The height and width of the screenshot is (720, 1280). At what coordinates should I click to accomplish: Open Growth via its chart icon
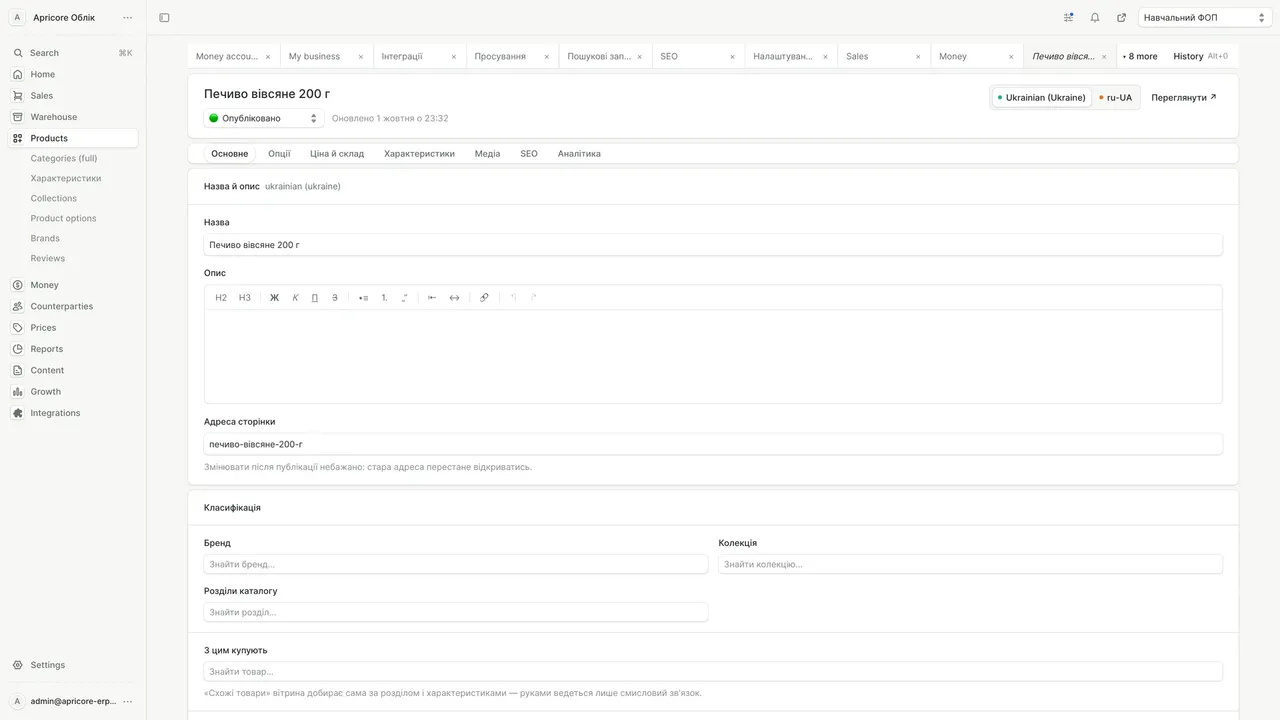[18, 392]
